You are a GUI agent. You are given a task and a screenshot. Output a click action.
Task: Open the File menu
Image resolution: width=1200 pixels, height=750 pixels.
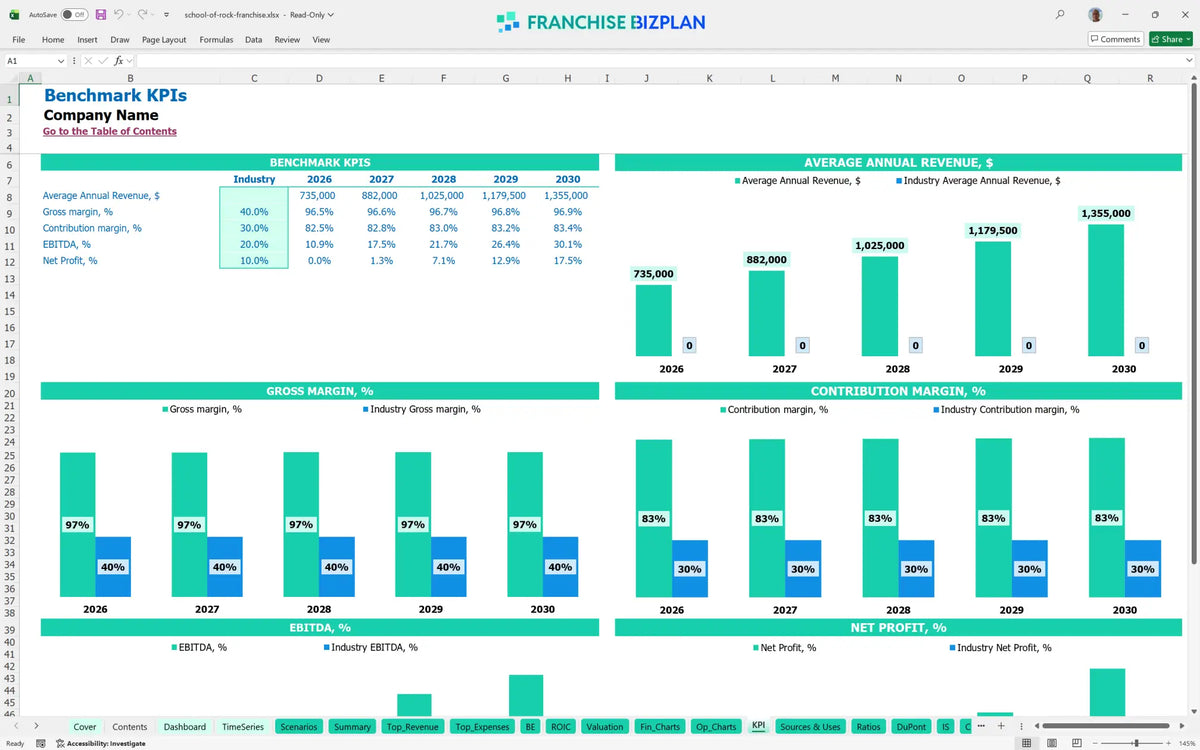[x=19, y=40]
